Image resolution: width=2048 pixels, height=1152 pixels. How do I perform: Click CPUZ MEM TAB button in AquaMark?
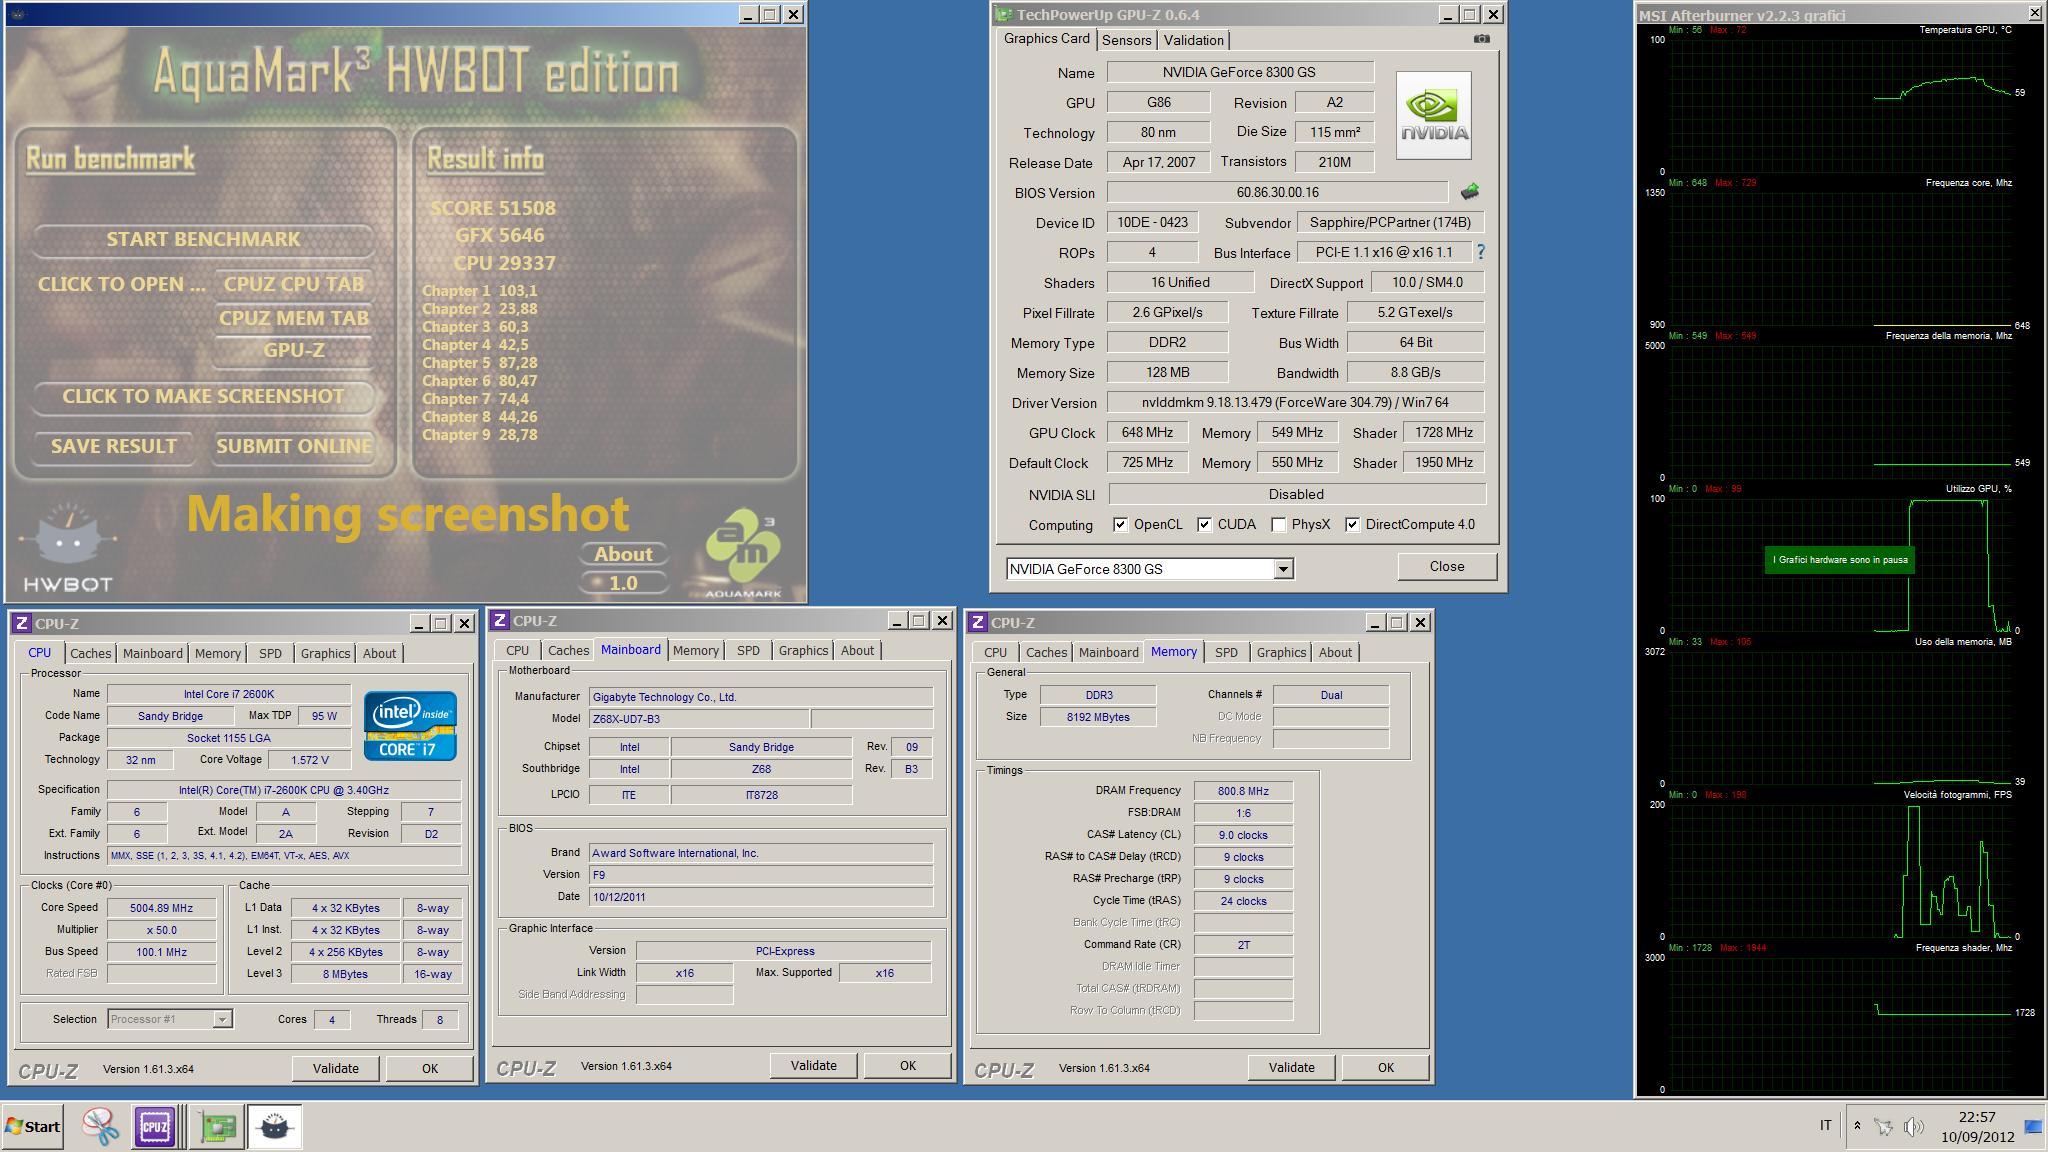tap(293, 318)
